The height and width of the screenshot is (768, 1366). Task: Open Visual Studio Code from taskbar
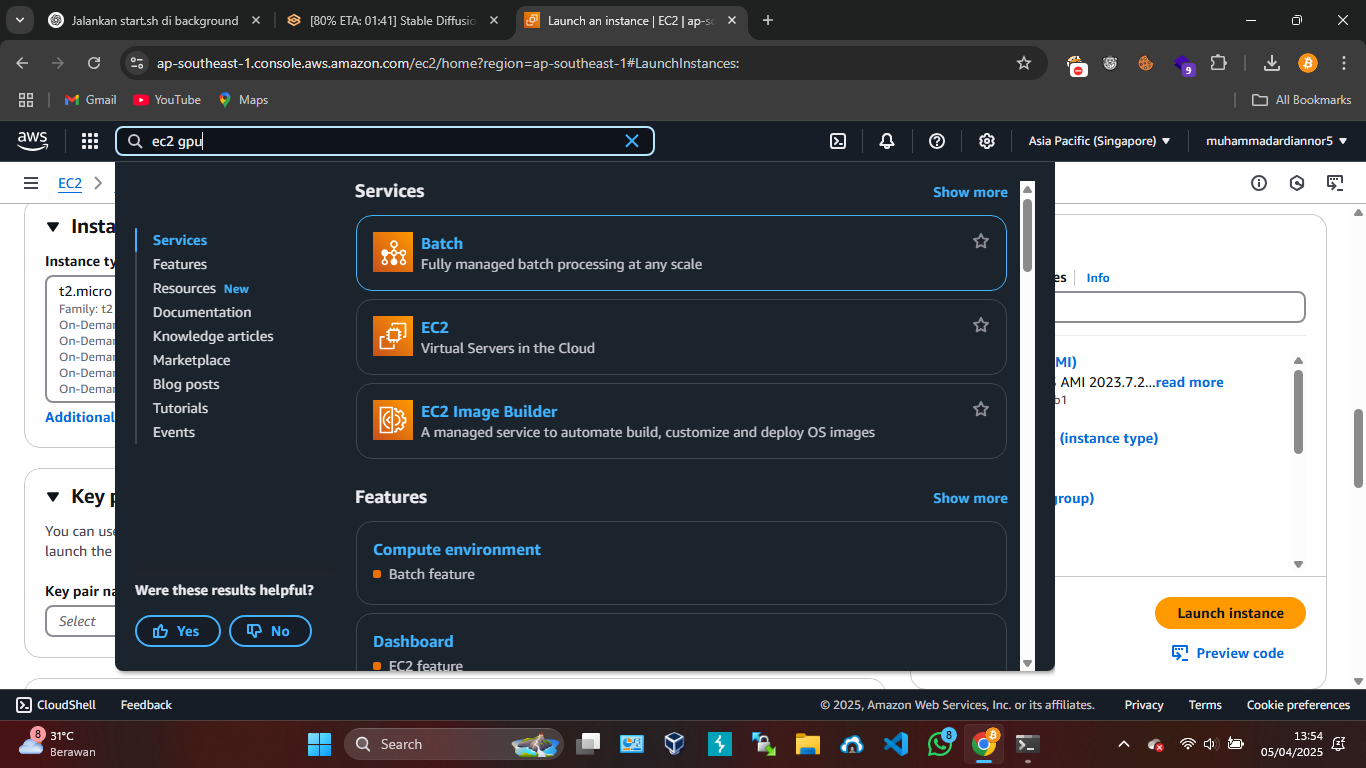point(896,744)
